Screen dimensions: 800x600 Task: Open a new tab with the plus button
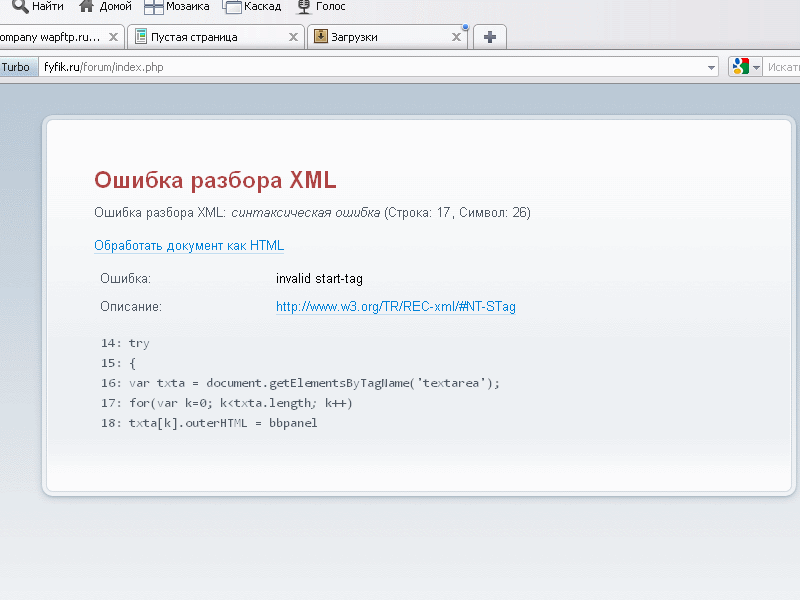pos(489,37)
